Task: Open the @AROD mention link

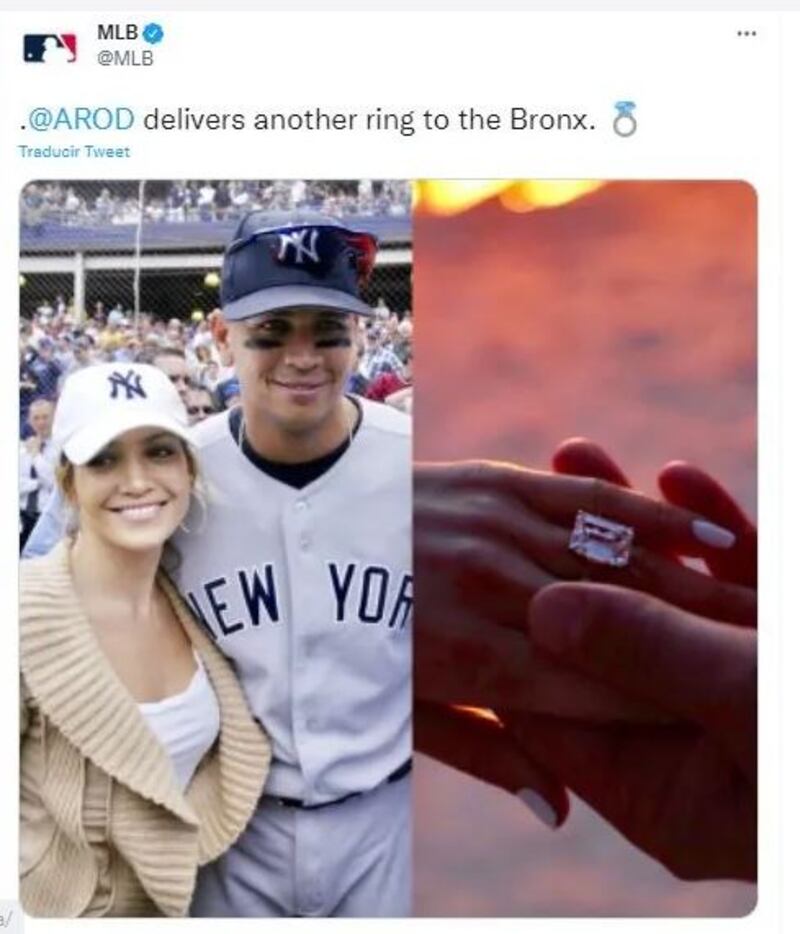Action: click(82, 120)
